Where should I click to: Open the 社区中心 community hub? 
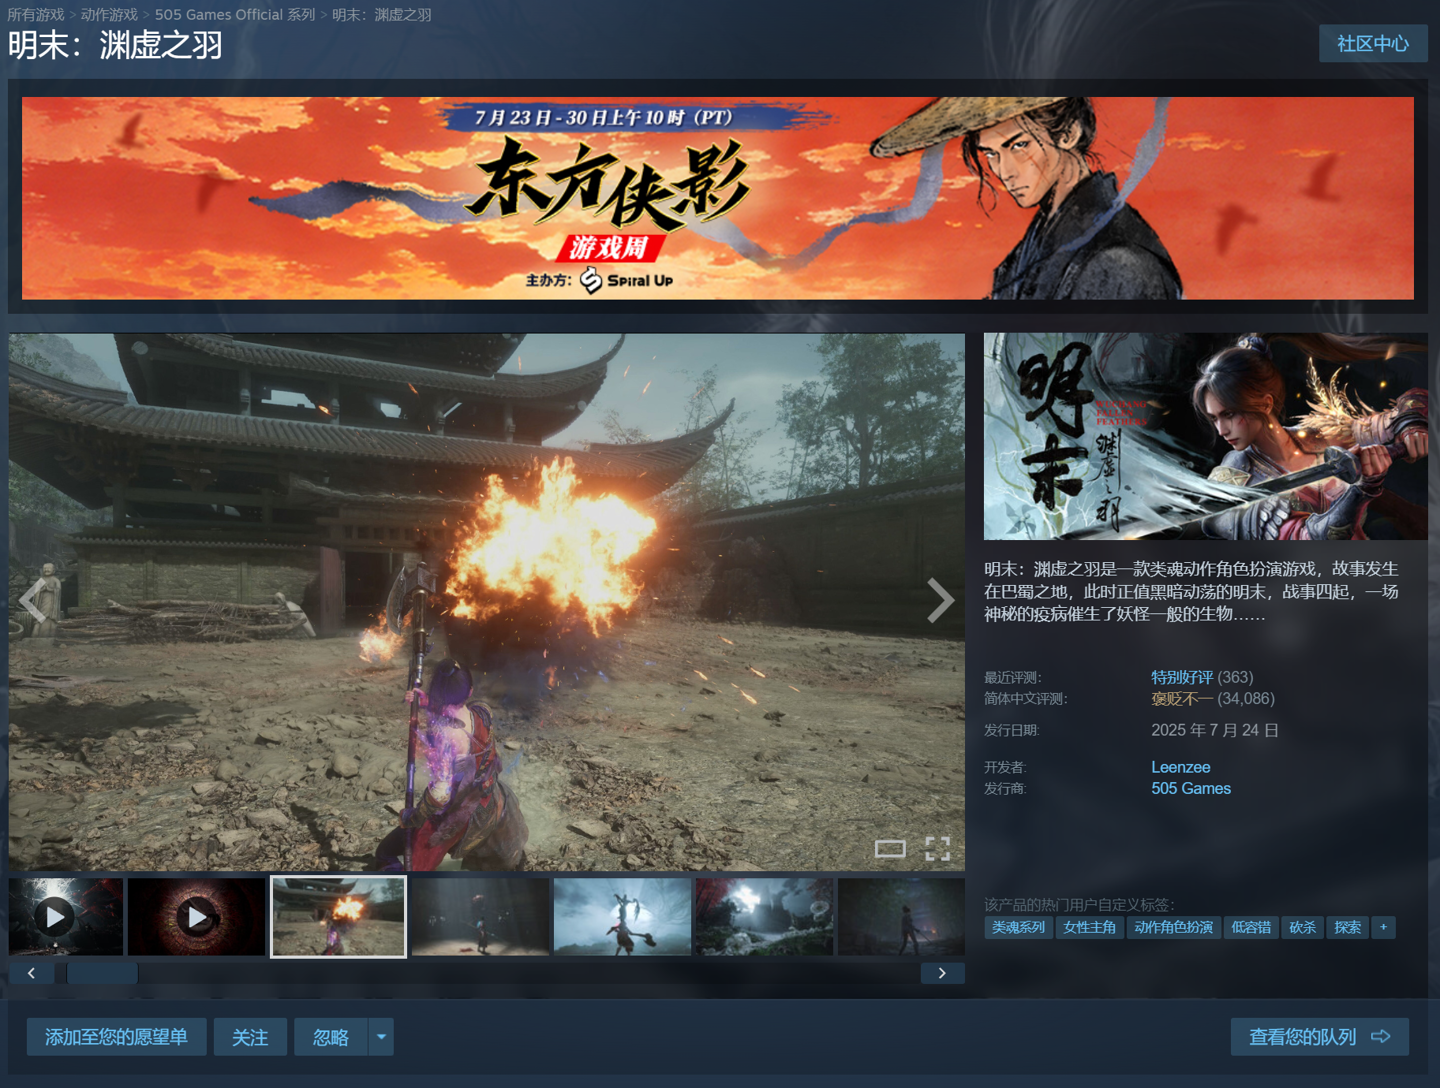1373,43
